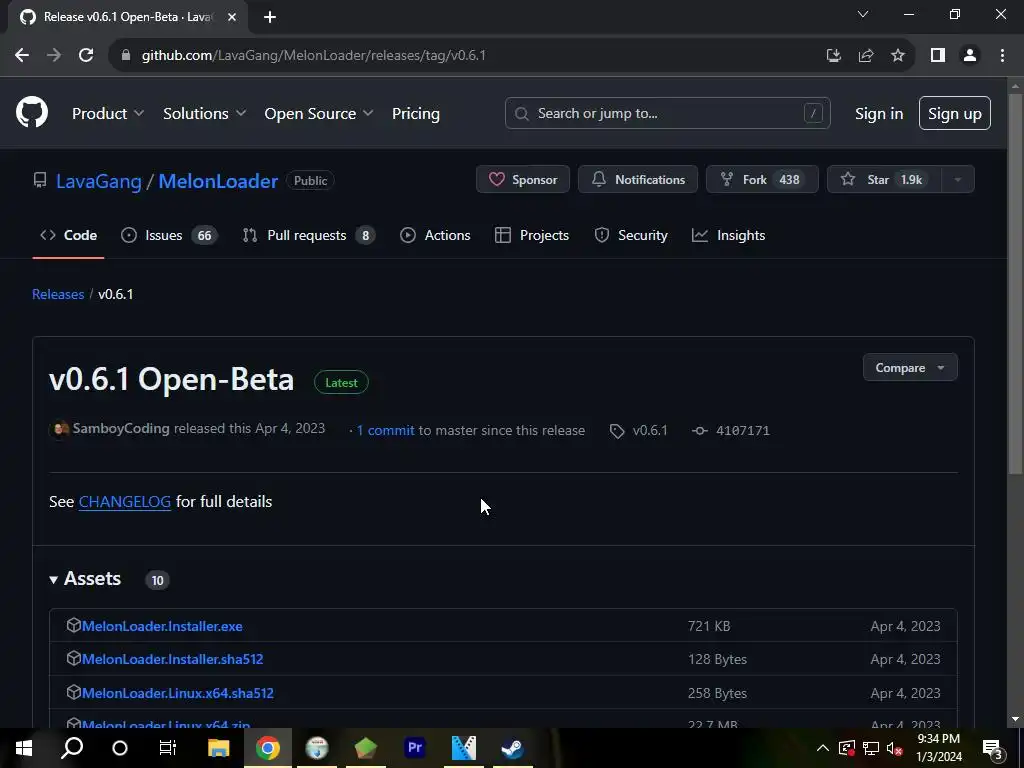
Task: Go to the Releases breadcrumb link
Action: pos(58,294)
